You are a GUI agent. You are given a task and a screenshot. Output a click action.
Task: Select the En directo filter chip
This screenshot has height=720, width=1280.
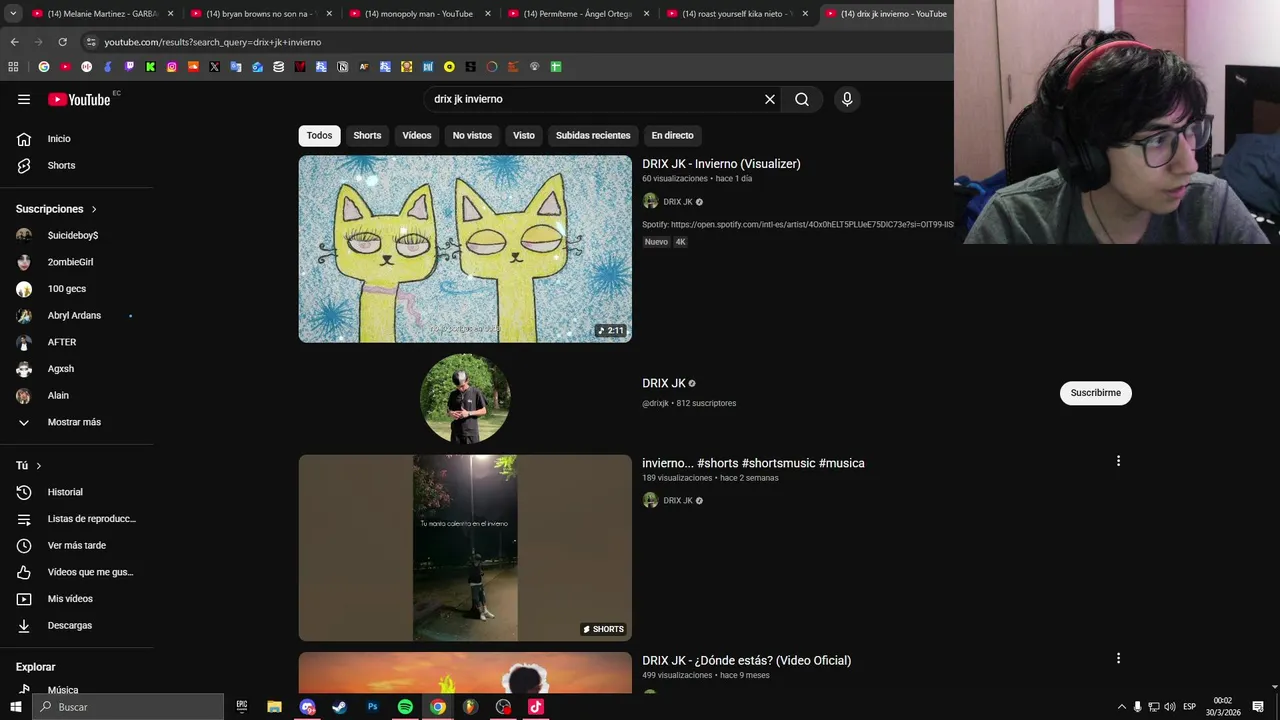672,135
